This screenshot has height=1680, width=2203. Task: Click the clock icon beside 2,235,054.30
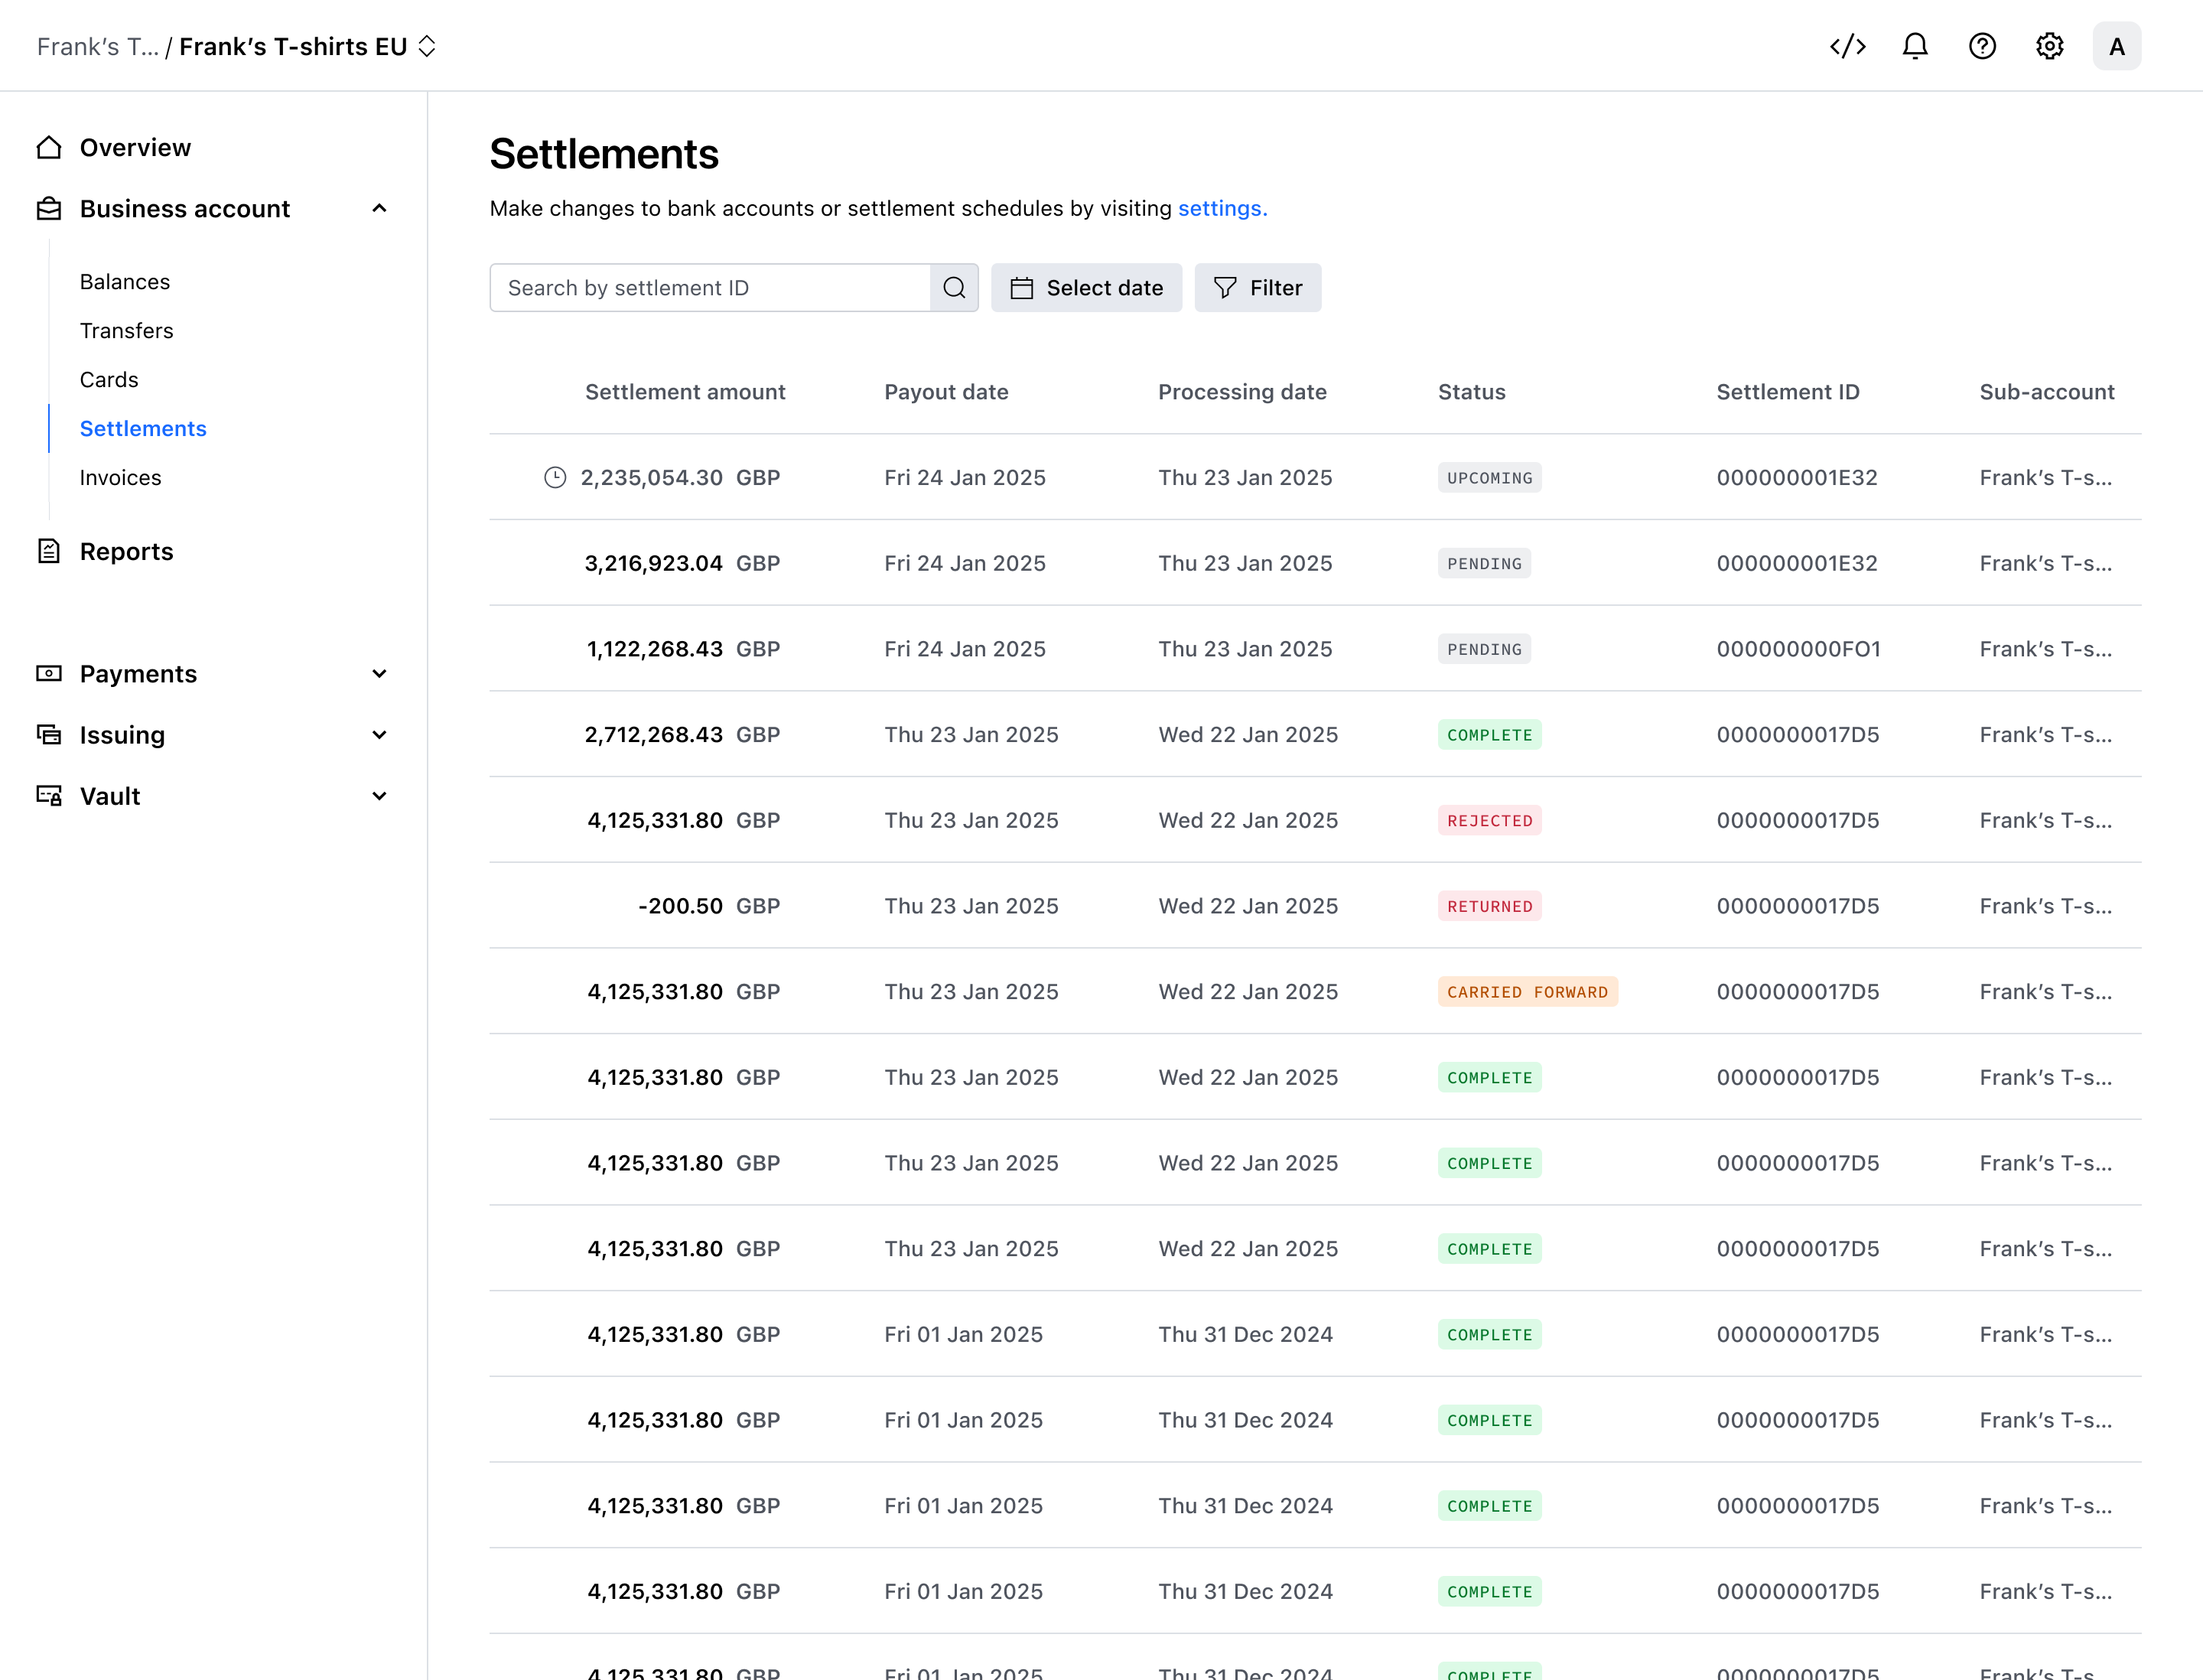coord(555,478)
